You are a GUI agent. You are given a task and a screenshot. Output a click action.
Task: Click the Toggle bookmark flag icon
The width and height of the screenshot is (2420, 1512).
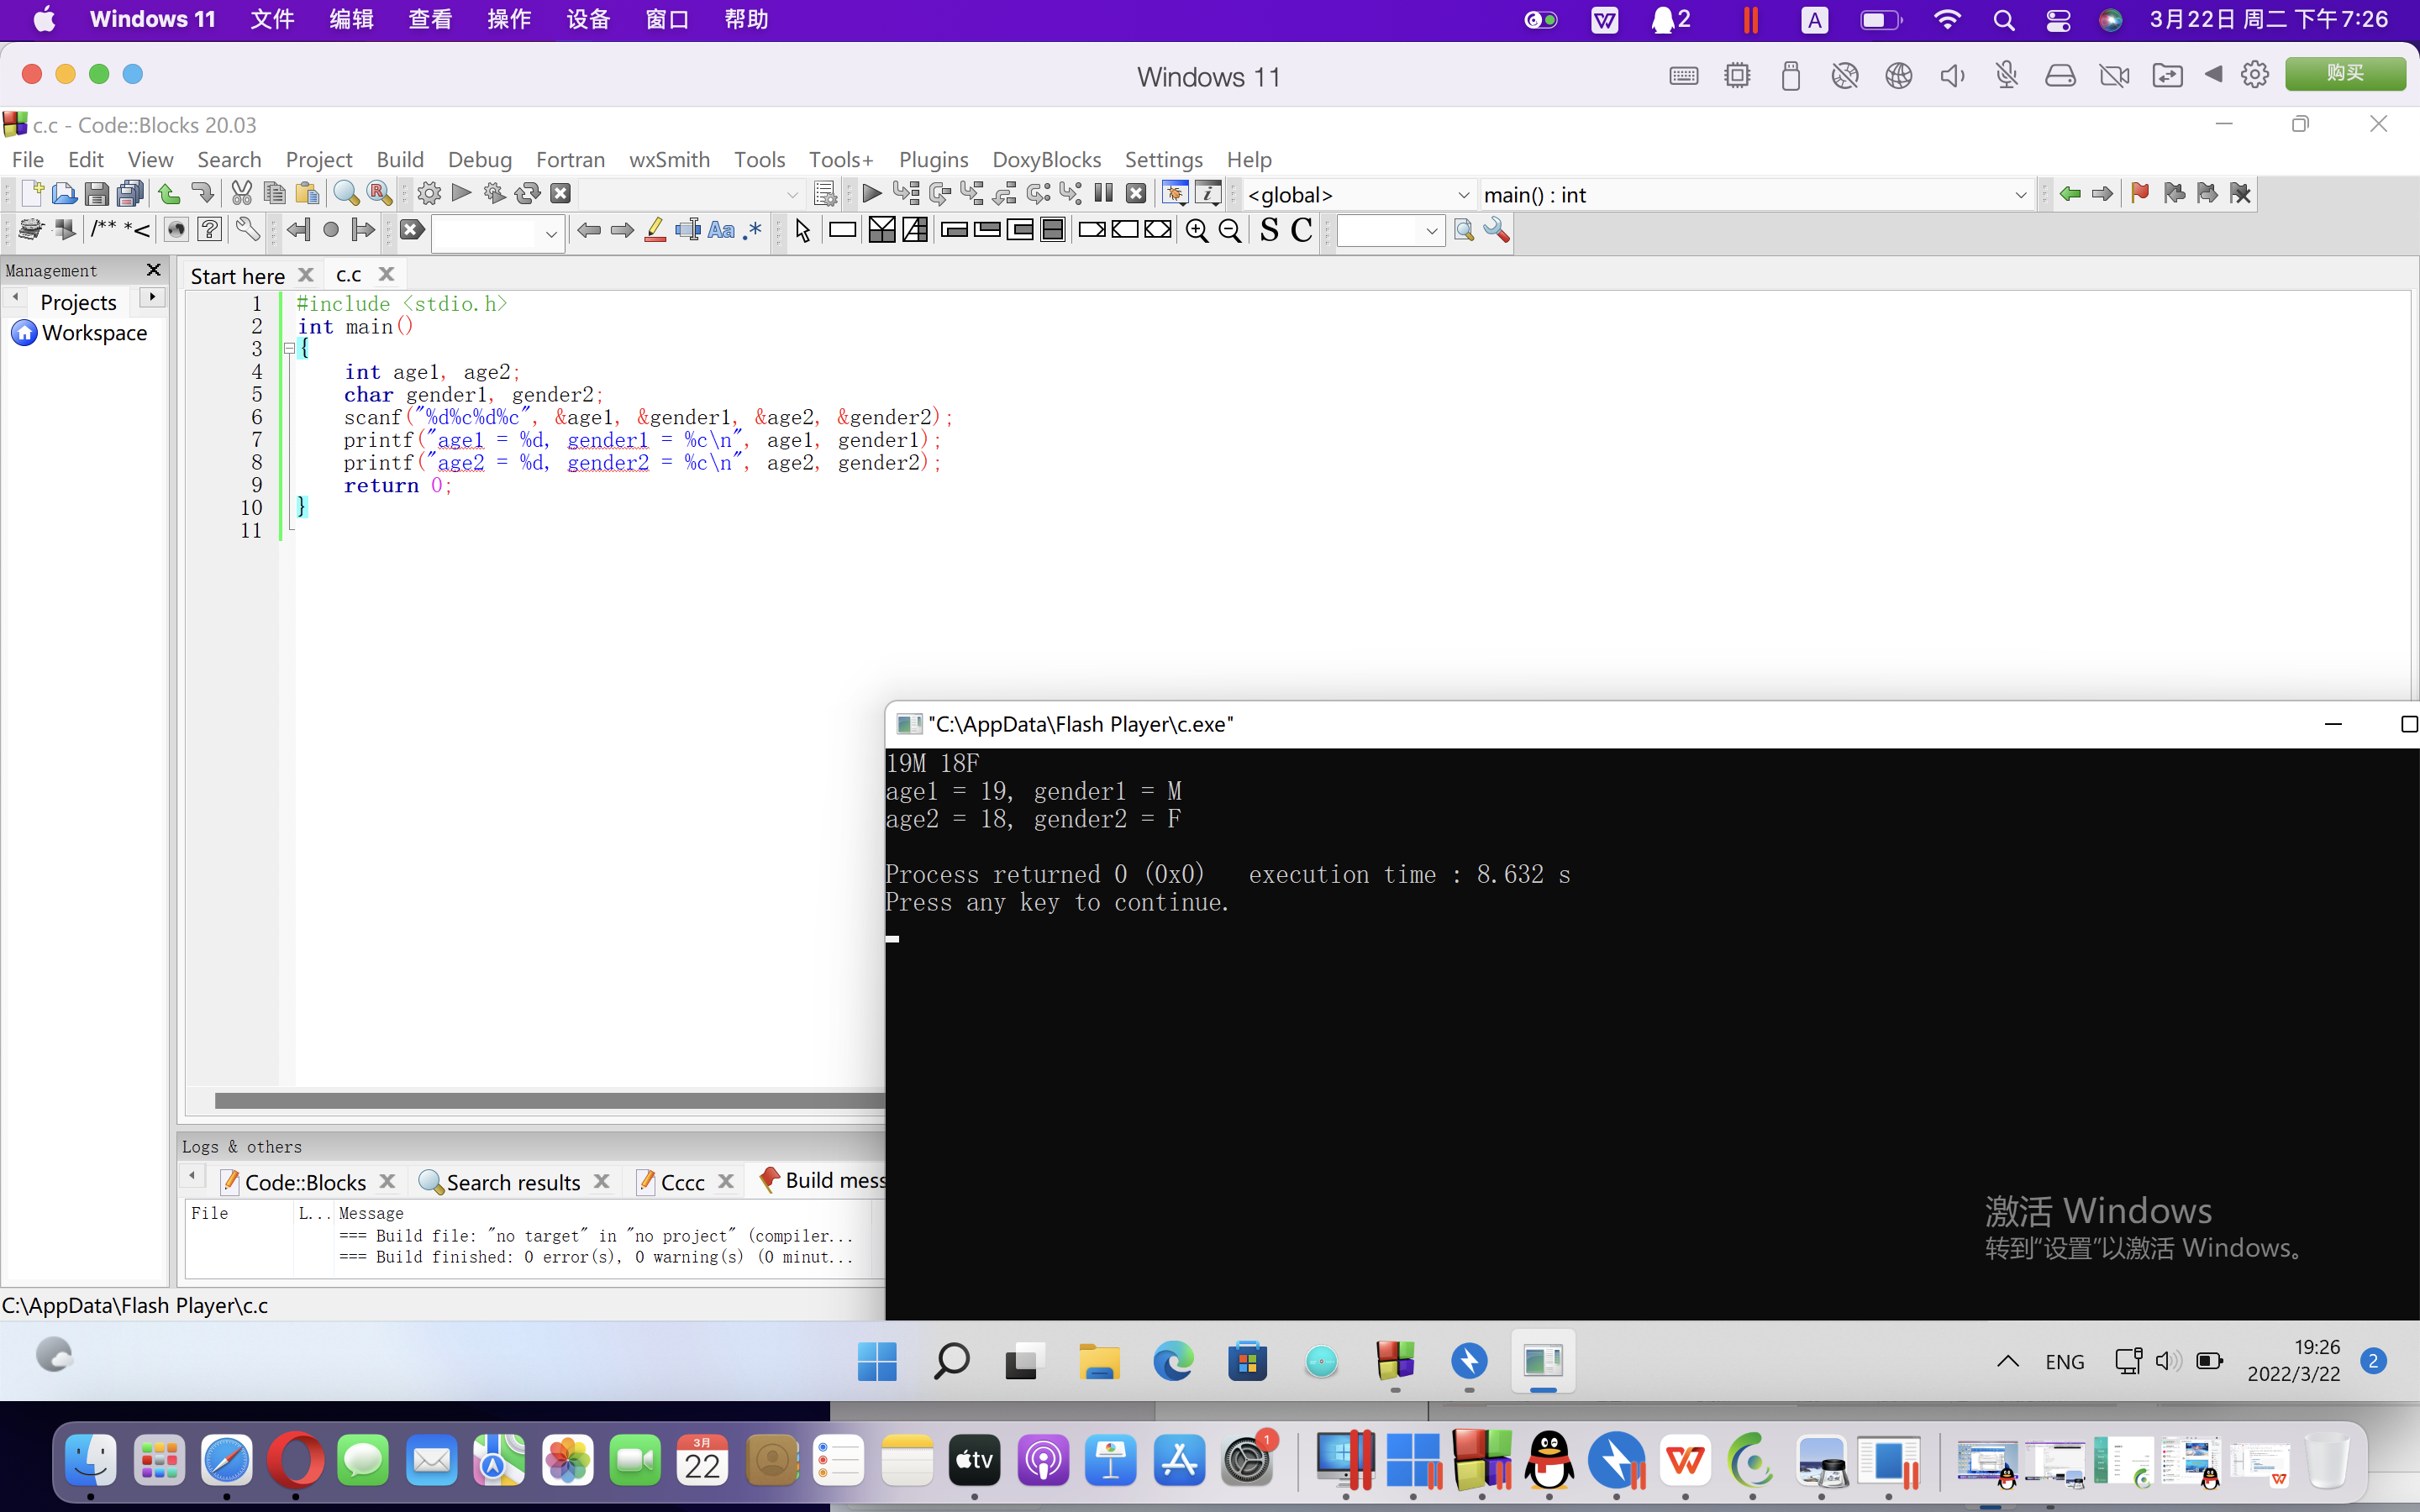click(2139, 194)
